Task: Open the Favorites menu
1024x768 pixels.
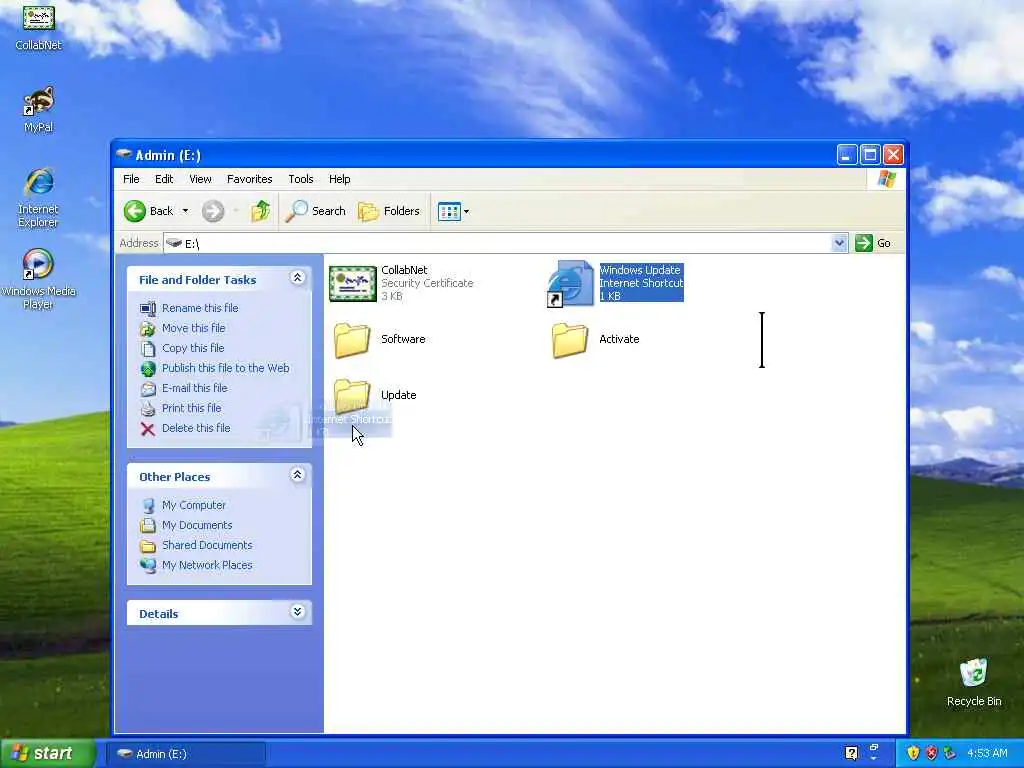Action: pos(249,179)
